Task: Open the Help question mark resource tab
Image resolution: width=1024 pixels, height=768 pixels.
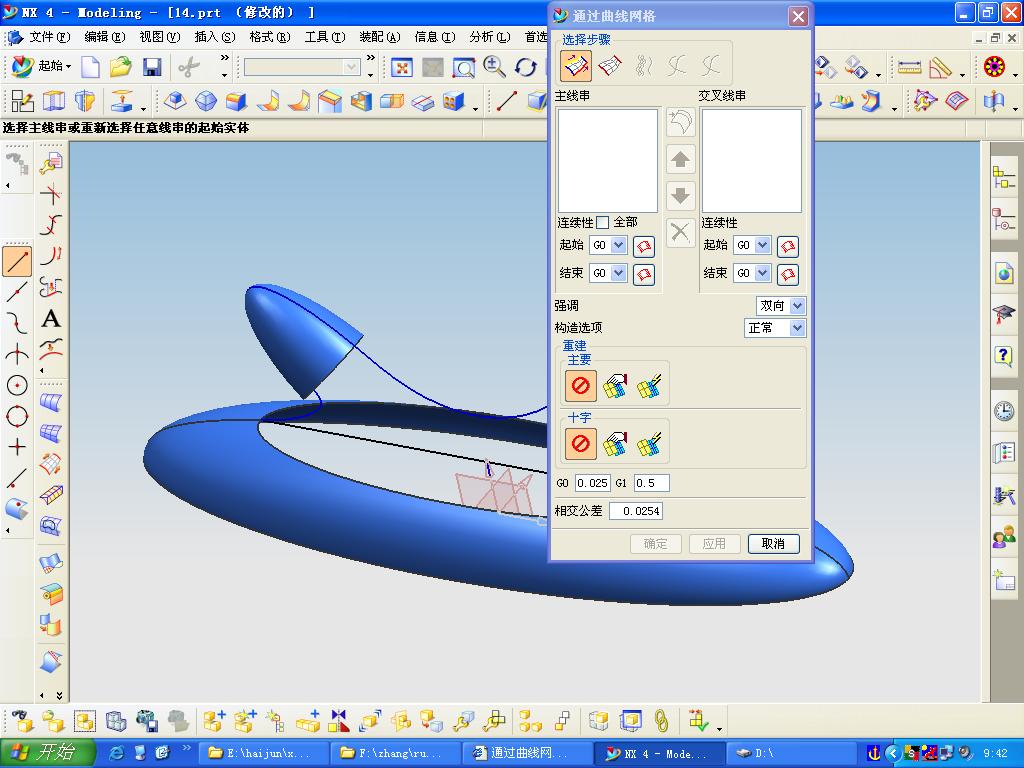Action: (1004, 357)
